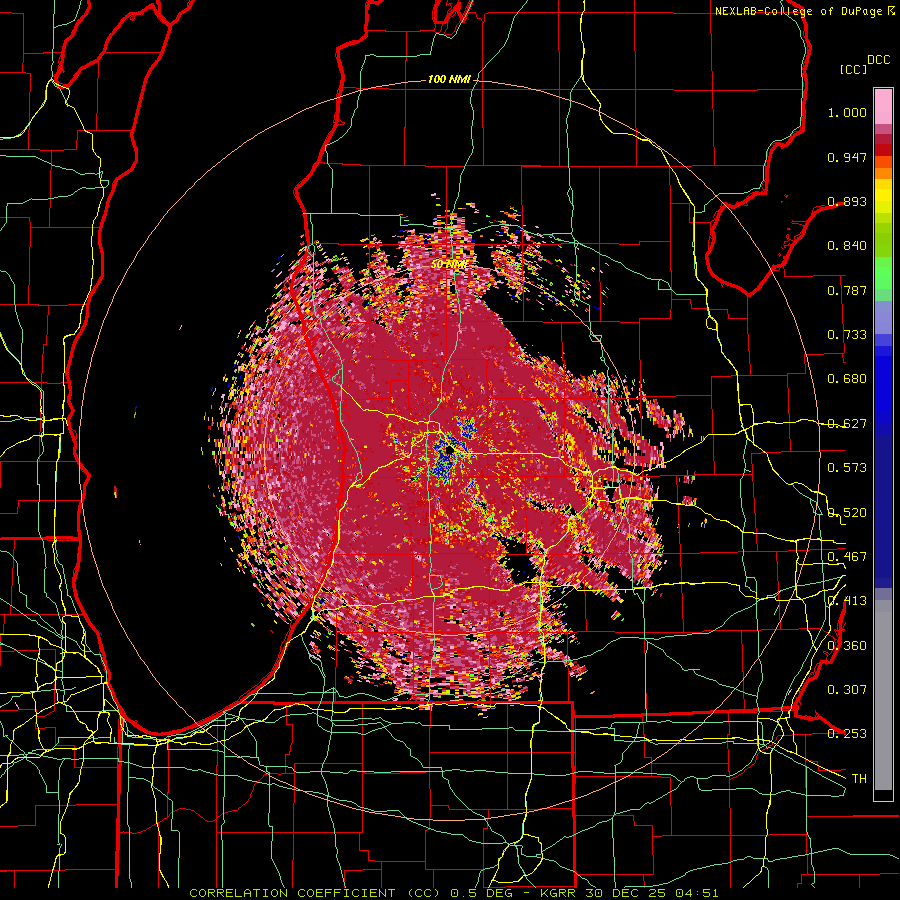Image resolution: width=900 pixels, height=900 pixels.
Task: Click the 0.947 scale value
Action: pos(847,157)
